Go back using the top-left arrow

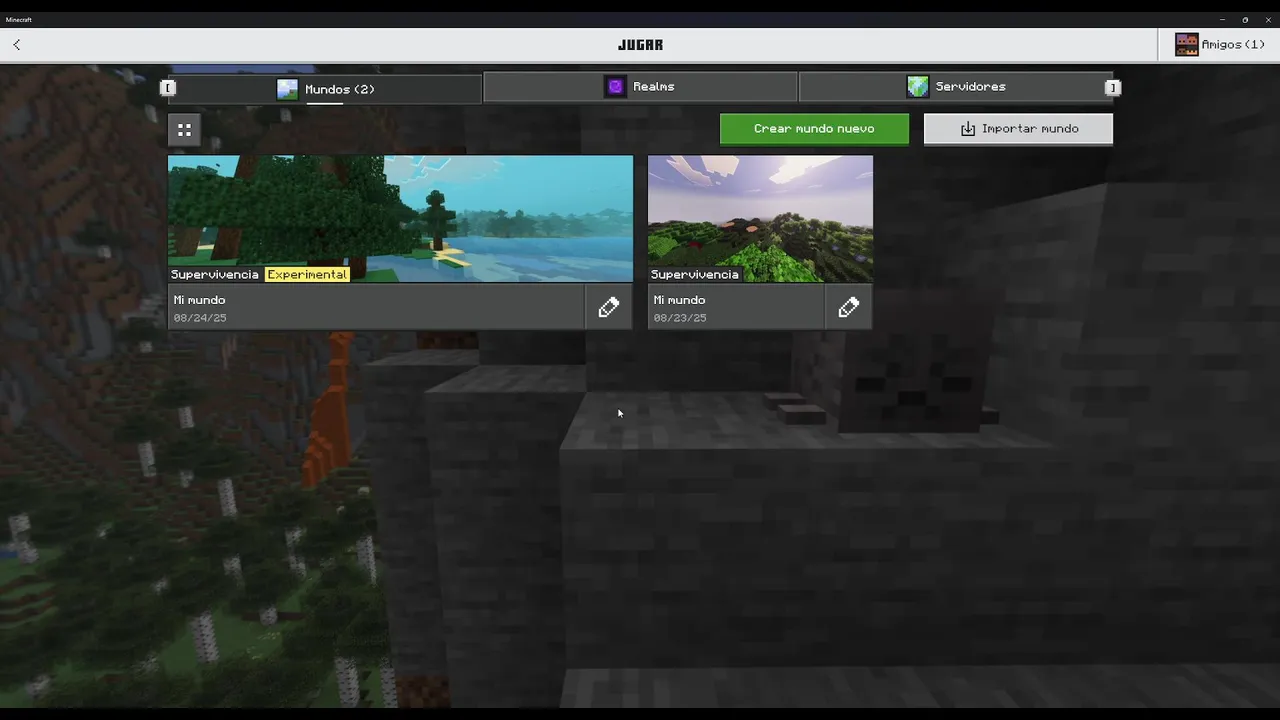17,45
